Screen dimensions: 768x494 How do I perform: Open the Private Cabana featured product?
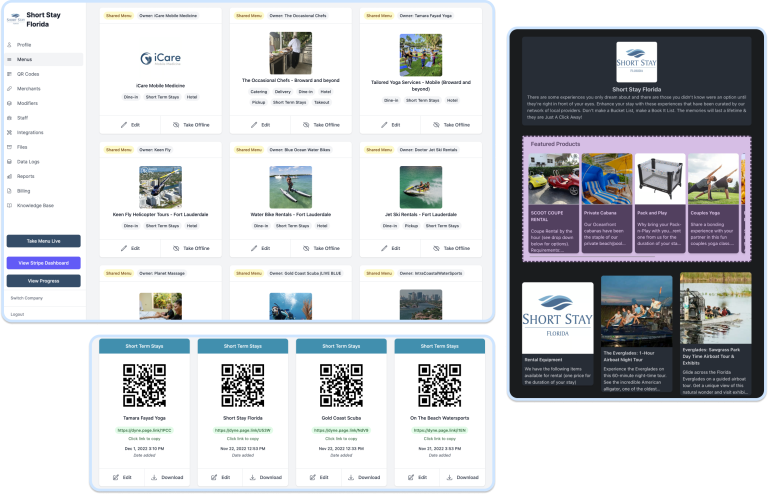tap(607, 203)
